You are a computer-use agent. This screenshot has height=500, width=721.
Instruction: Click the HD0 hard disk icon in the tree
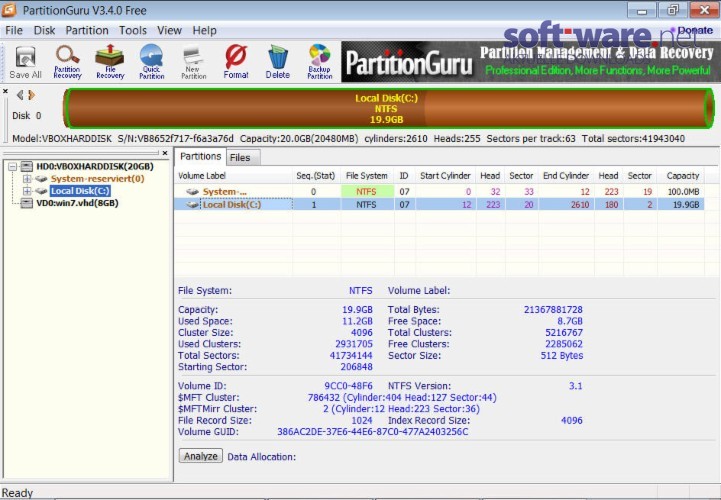(27, 167)
